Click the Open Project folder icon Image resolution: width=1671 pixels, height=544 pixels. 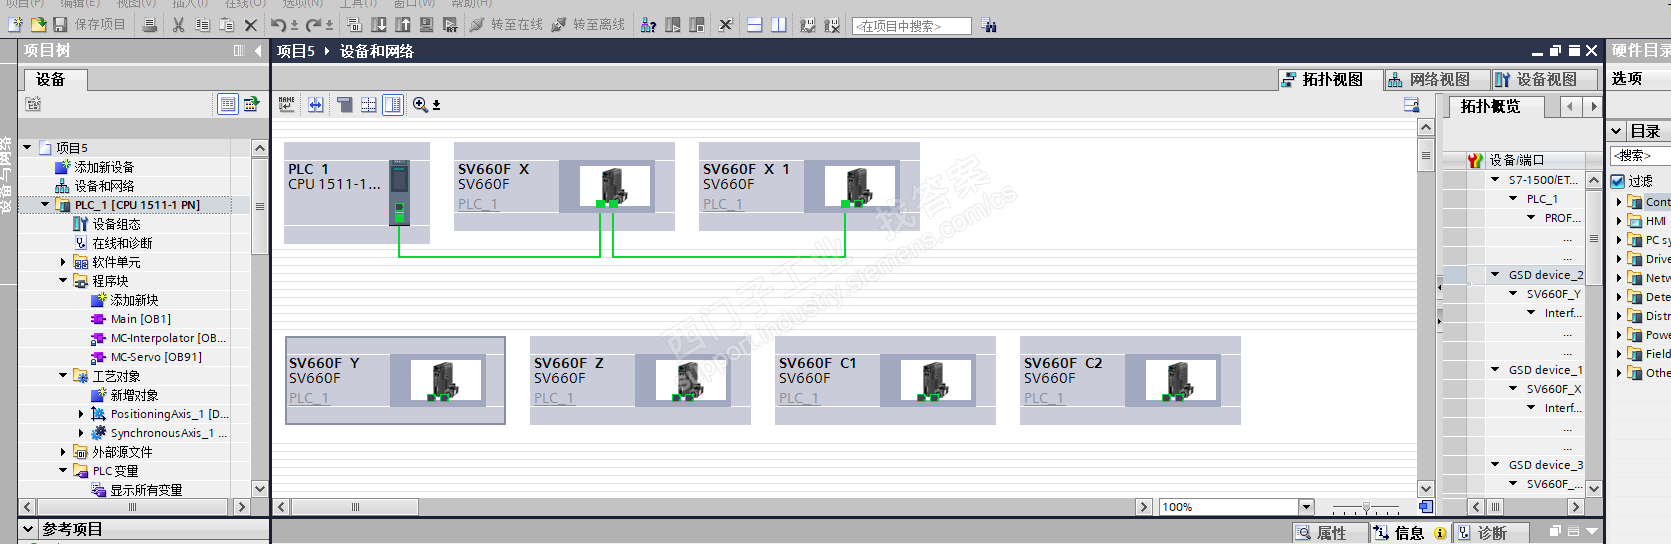pos(38,25)
